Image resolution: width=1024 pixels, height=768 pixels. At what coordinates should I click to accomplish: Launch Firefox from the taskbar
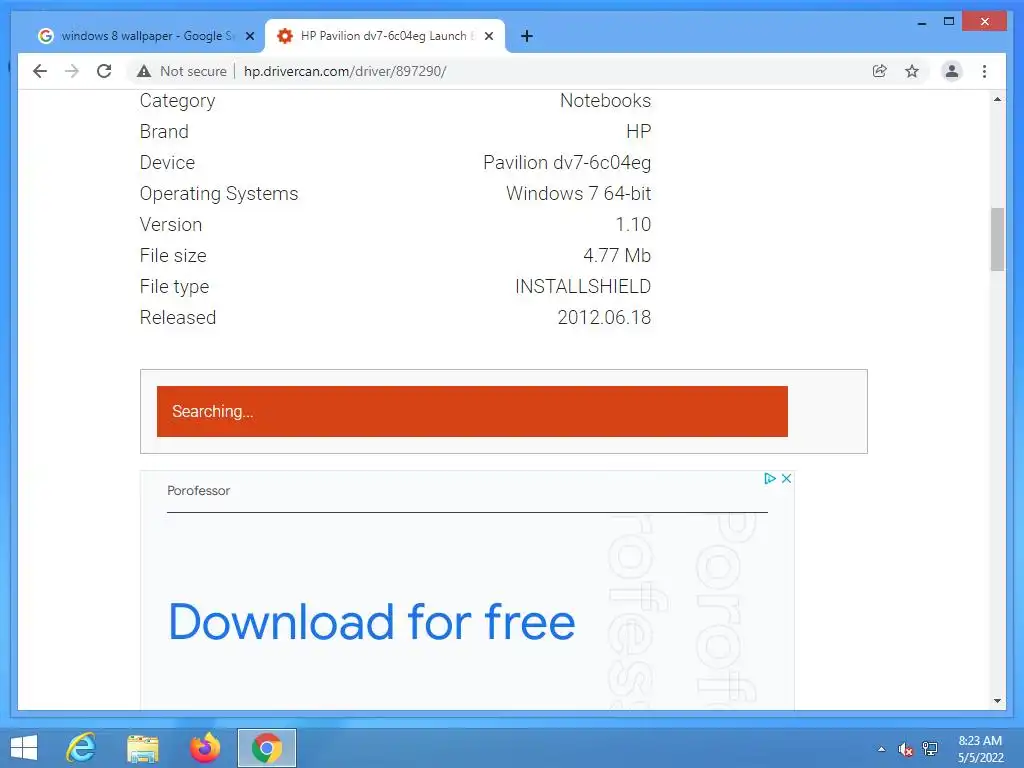point(204,748)
